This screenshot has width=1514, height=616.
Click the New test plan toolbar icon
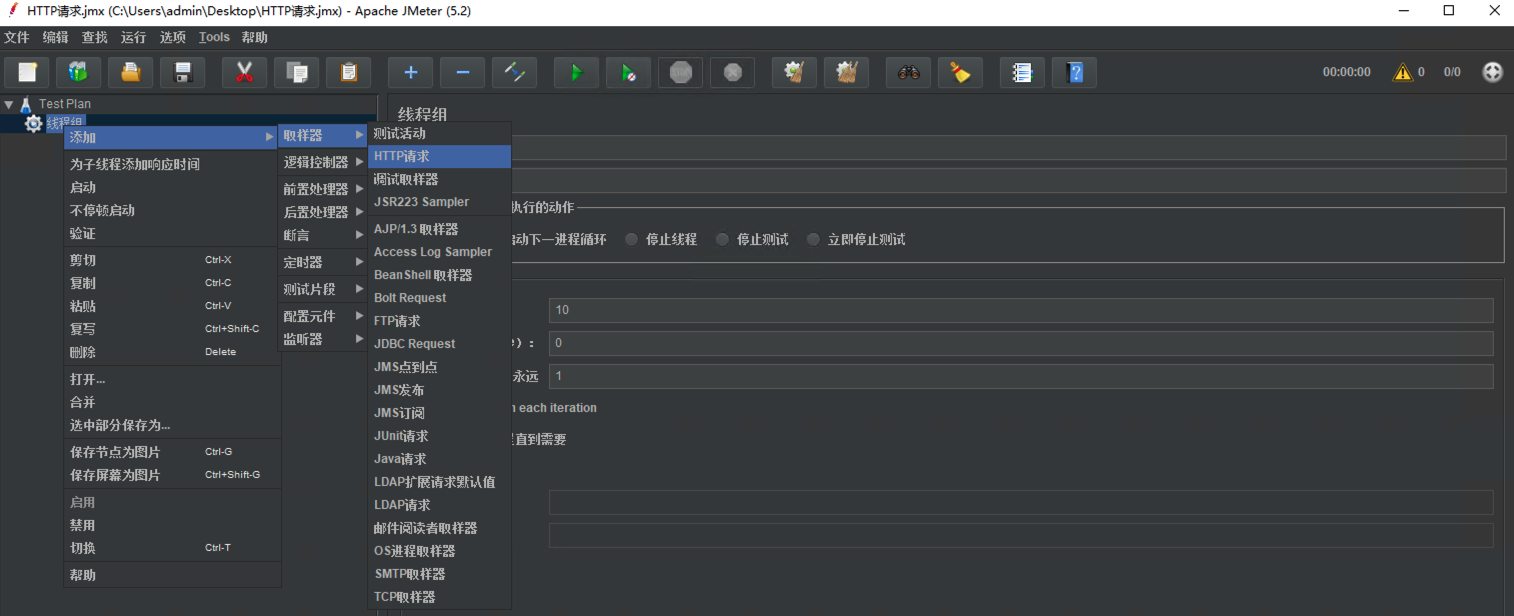pos(27,72)
